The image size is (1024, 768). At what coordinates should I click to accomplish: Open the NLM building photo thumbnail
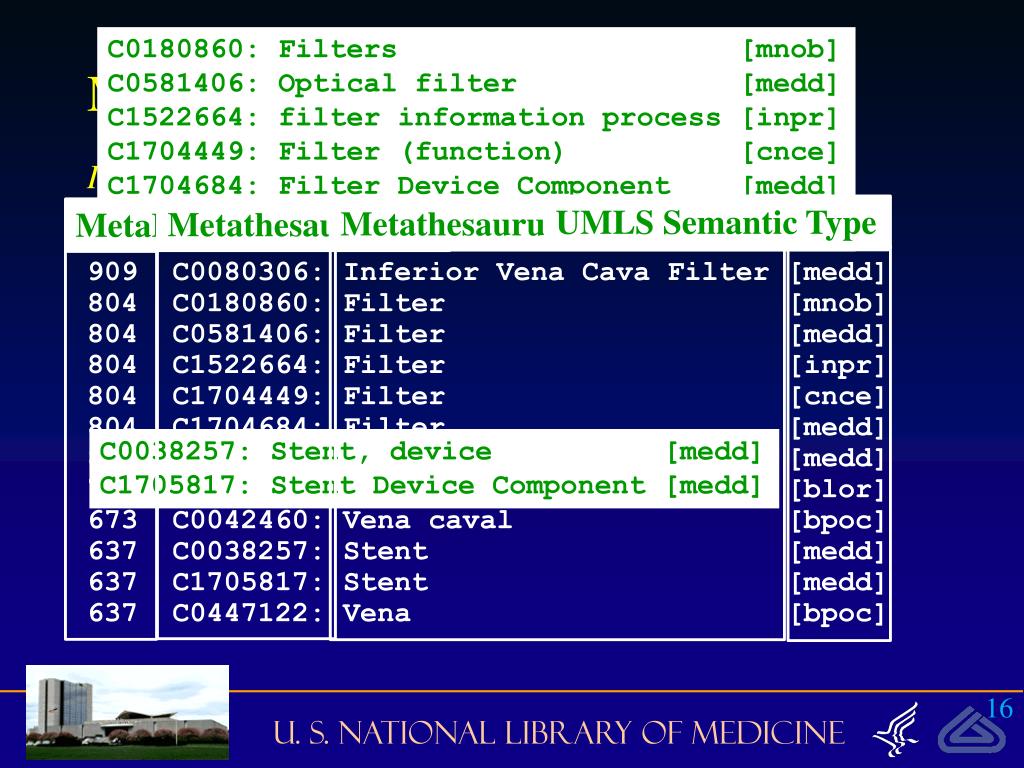[127, 712]
